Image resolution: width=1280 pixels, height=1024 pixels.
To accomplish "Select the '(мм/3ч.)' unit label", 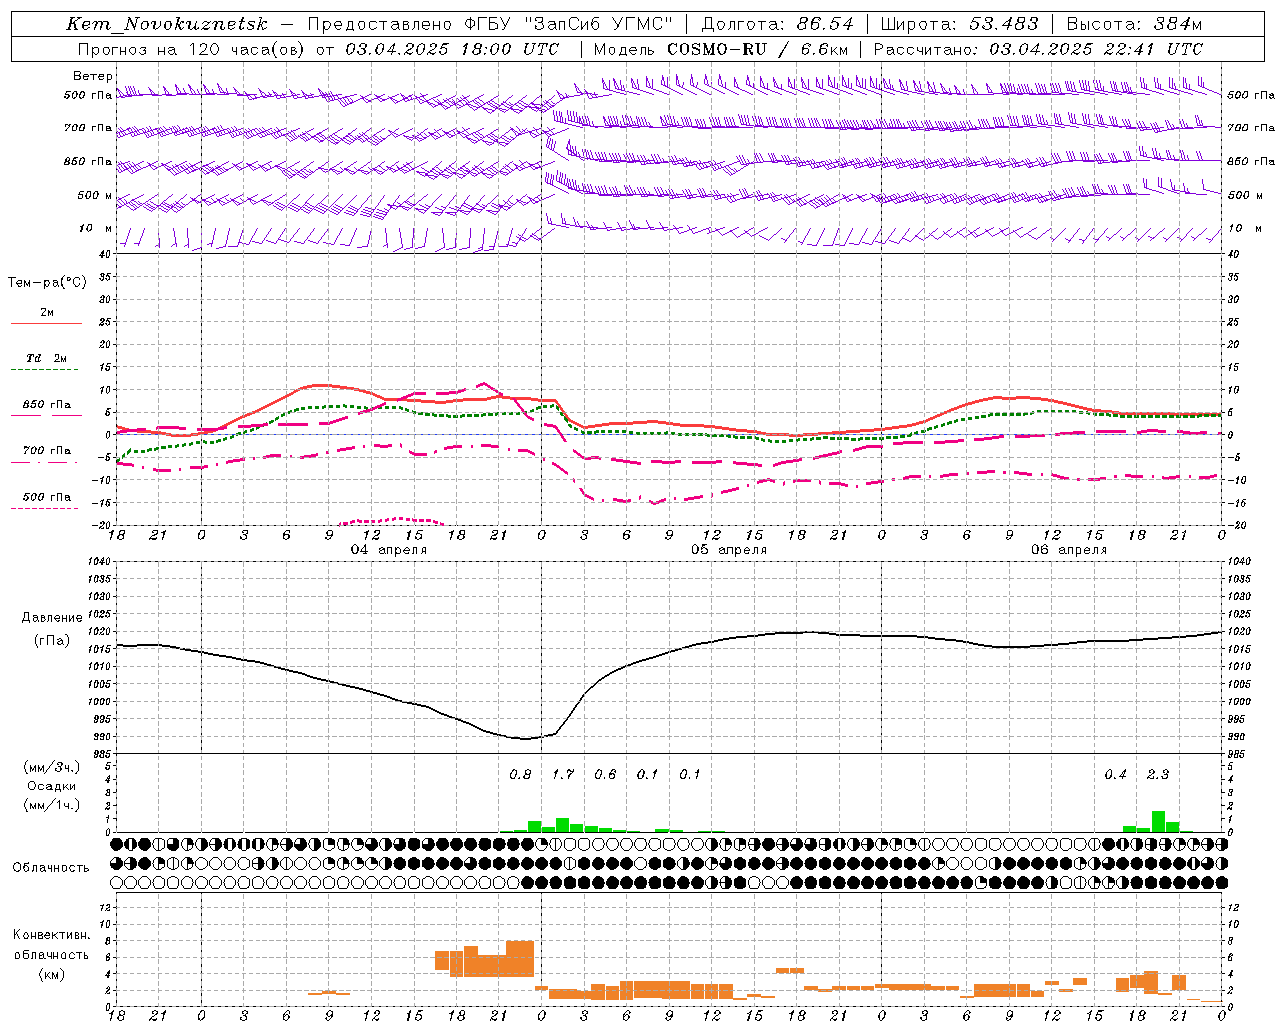I will tap(51, 767).
